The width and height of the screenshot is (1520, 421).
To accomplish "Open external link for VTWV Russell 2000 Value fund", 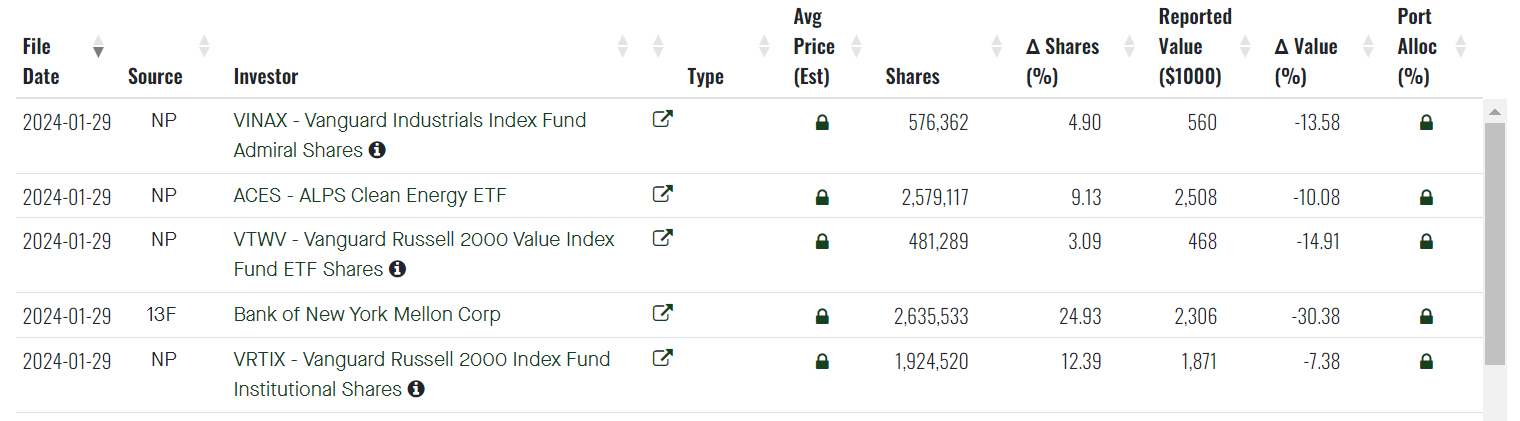I will tap(662, 238).
